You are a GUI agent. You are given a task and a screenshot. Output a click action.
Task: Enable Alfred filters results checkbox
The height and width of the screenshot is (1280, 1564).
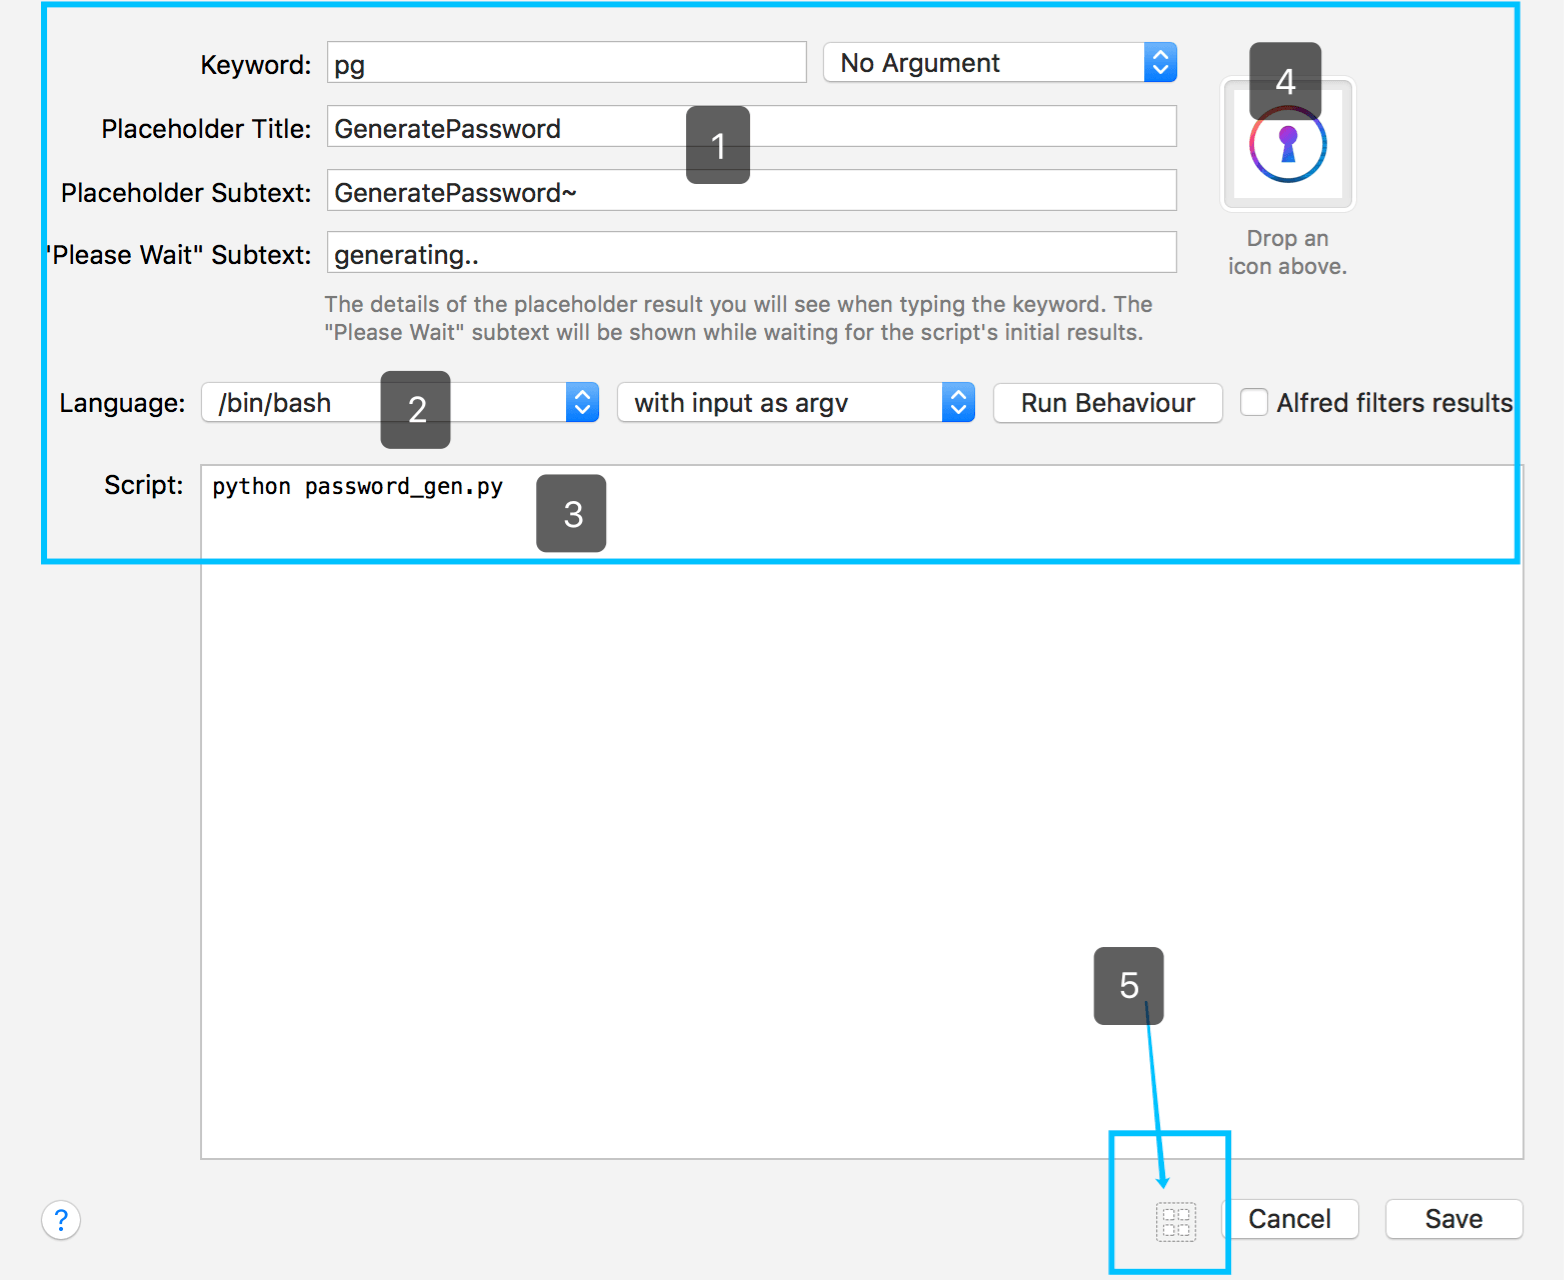coord(1254,402)
